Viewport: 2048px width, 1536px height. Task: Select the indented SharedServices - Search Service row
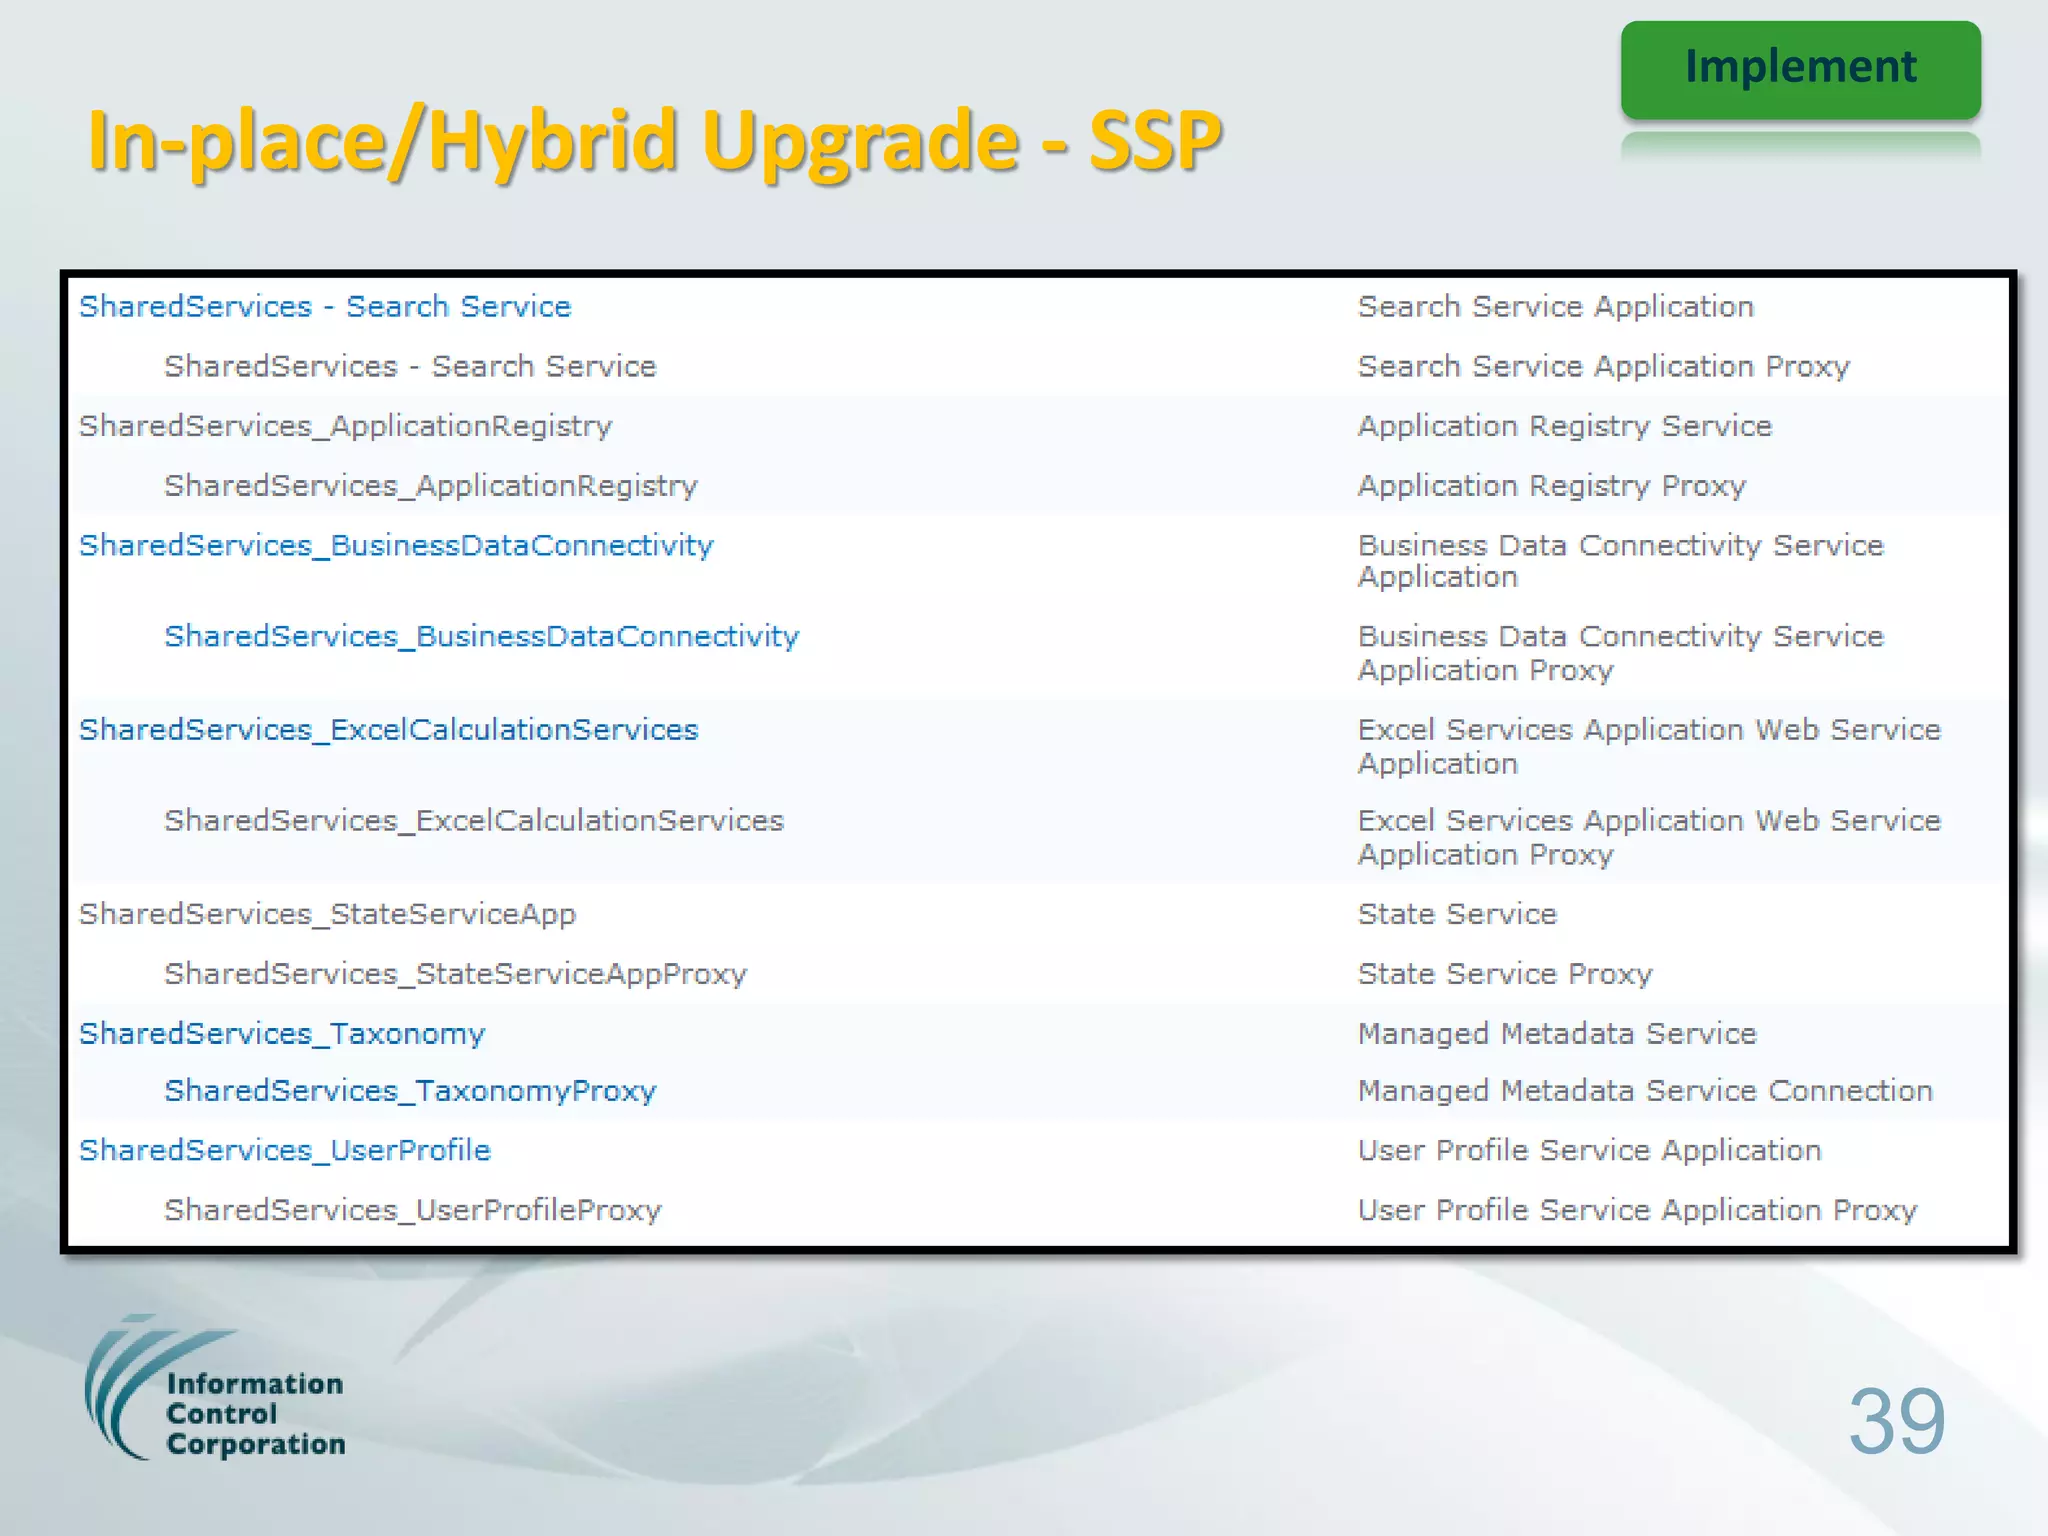click(410, 366)
